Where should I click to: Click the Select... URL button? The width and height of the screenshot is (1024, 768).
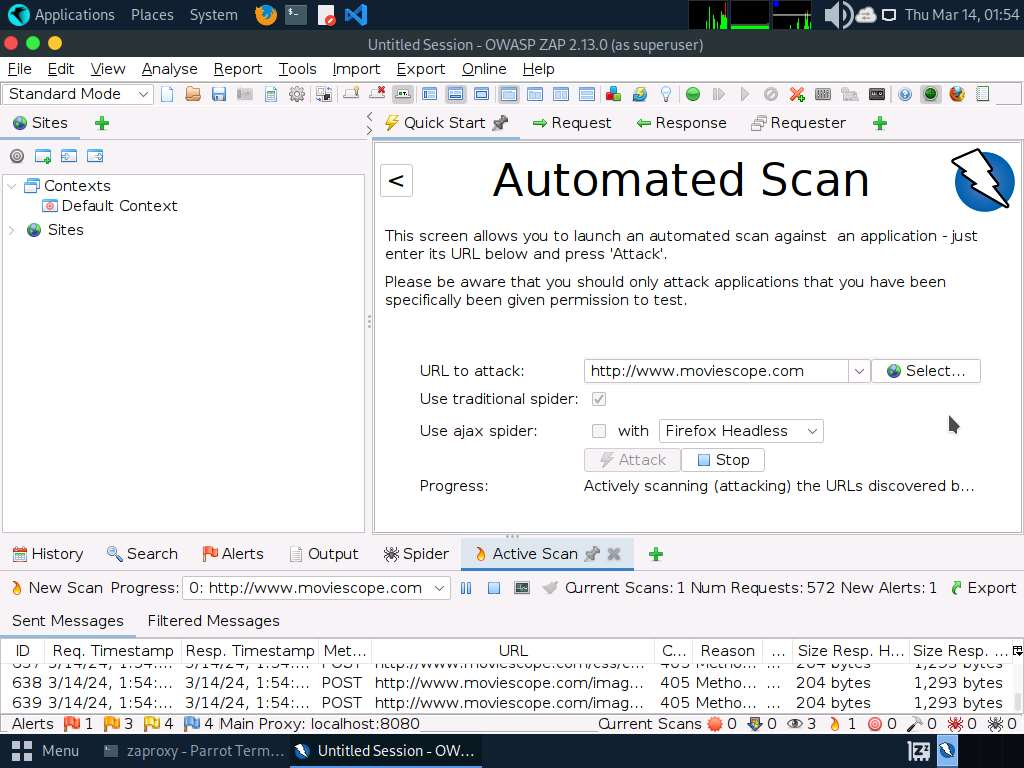925,371
